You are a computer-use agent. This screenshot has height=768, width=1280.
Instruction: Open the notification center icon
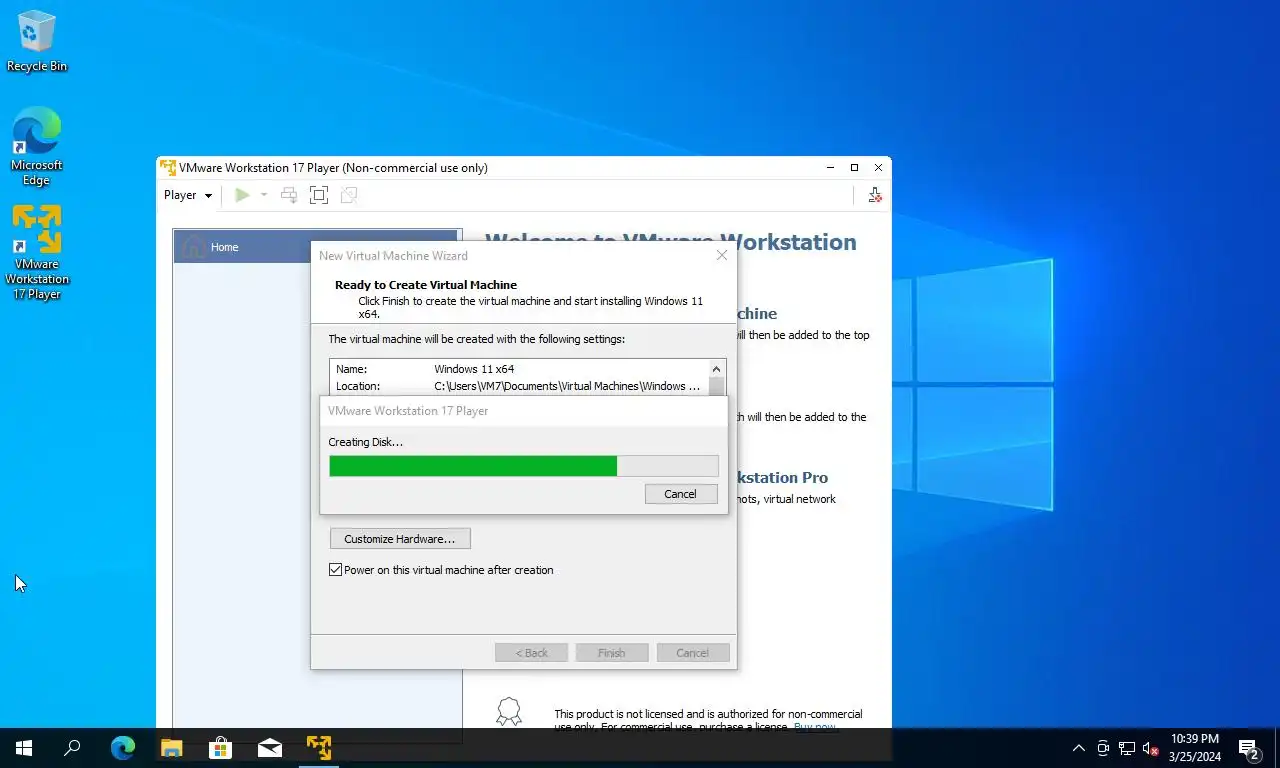click(x=1249, y=748)
